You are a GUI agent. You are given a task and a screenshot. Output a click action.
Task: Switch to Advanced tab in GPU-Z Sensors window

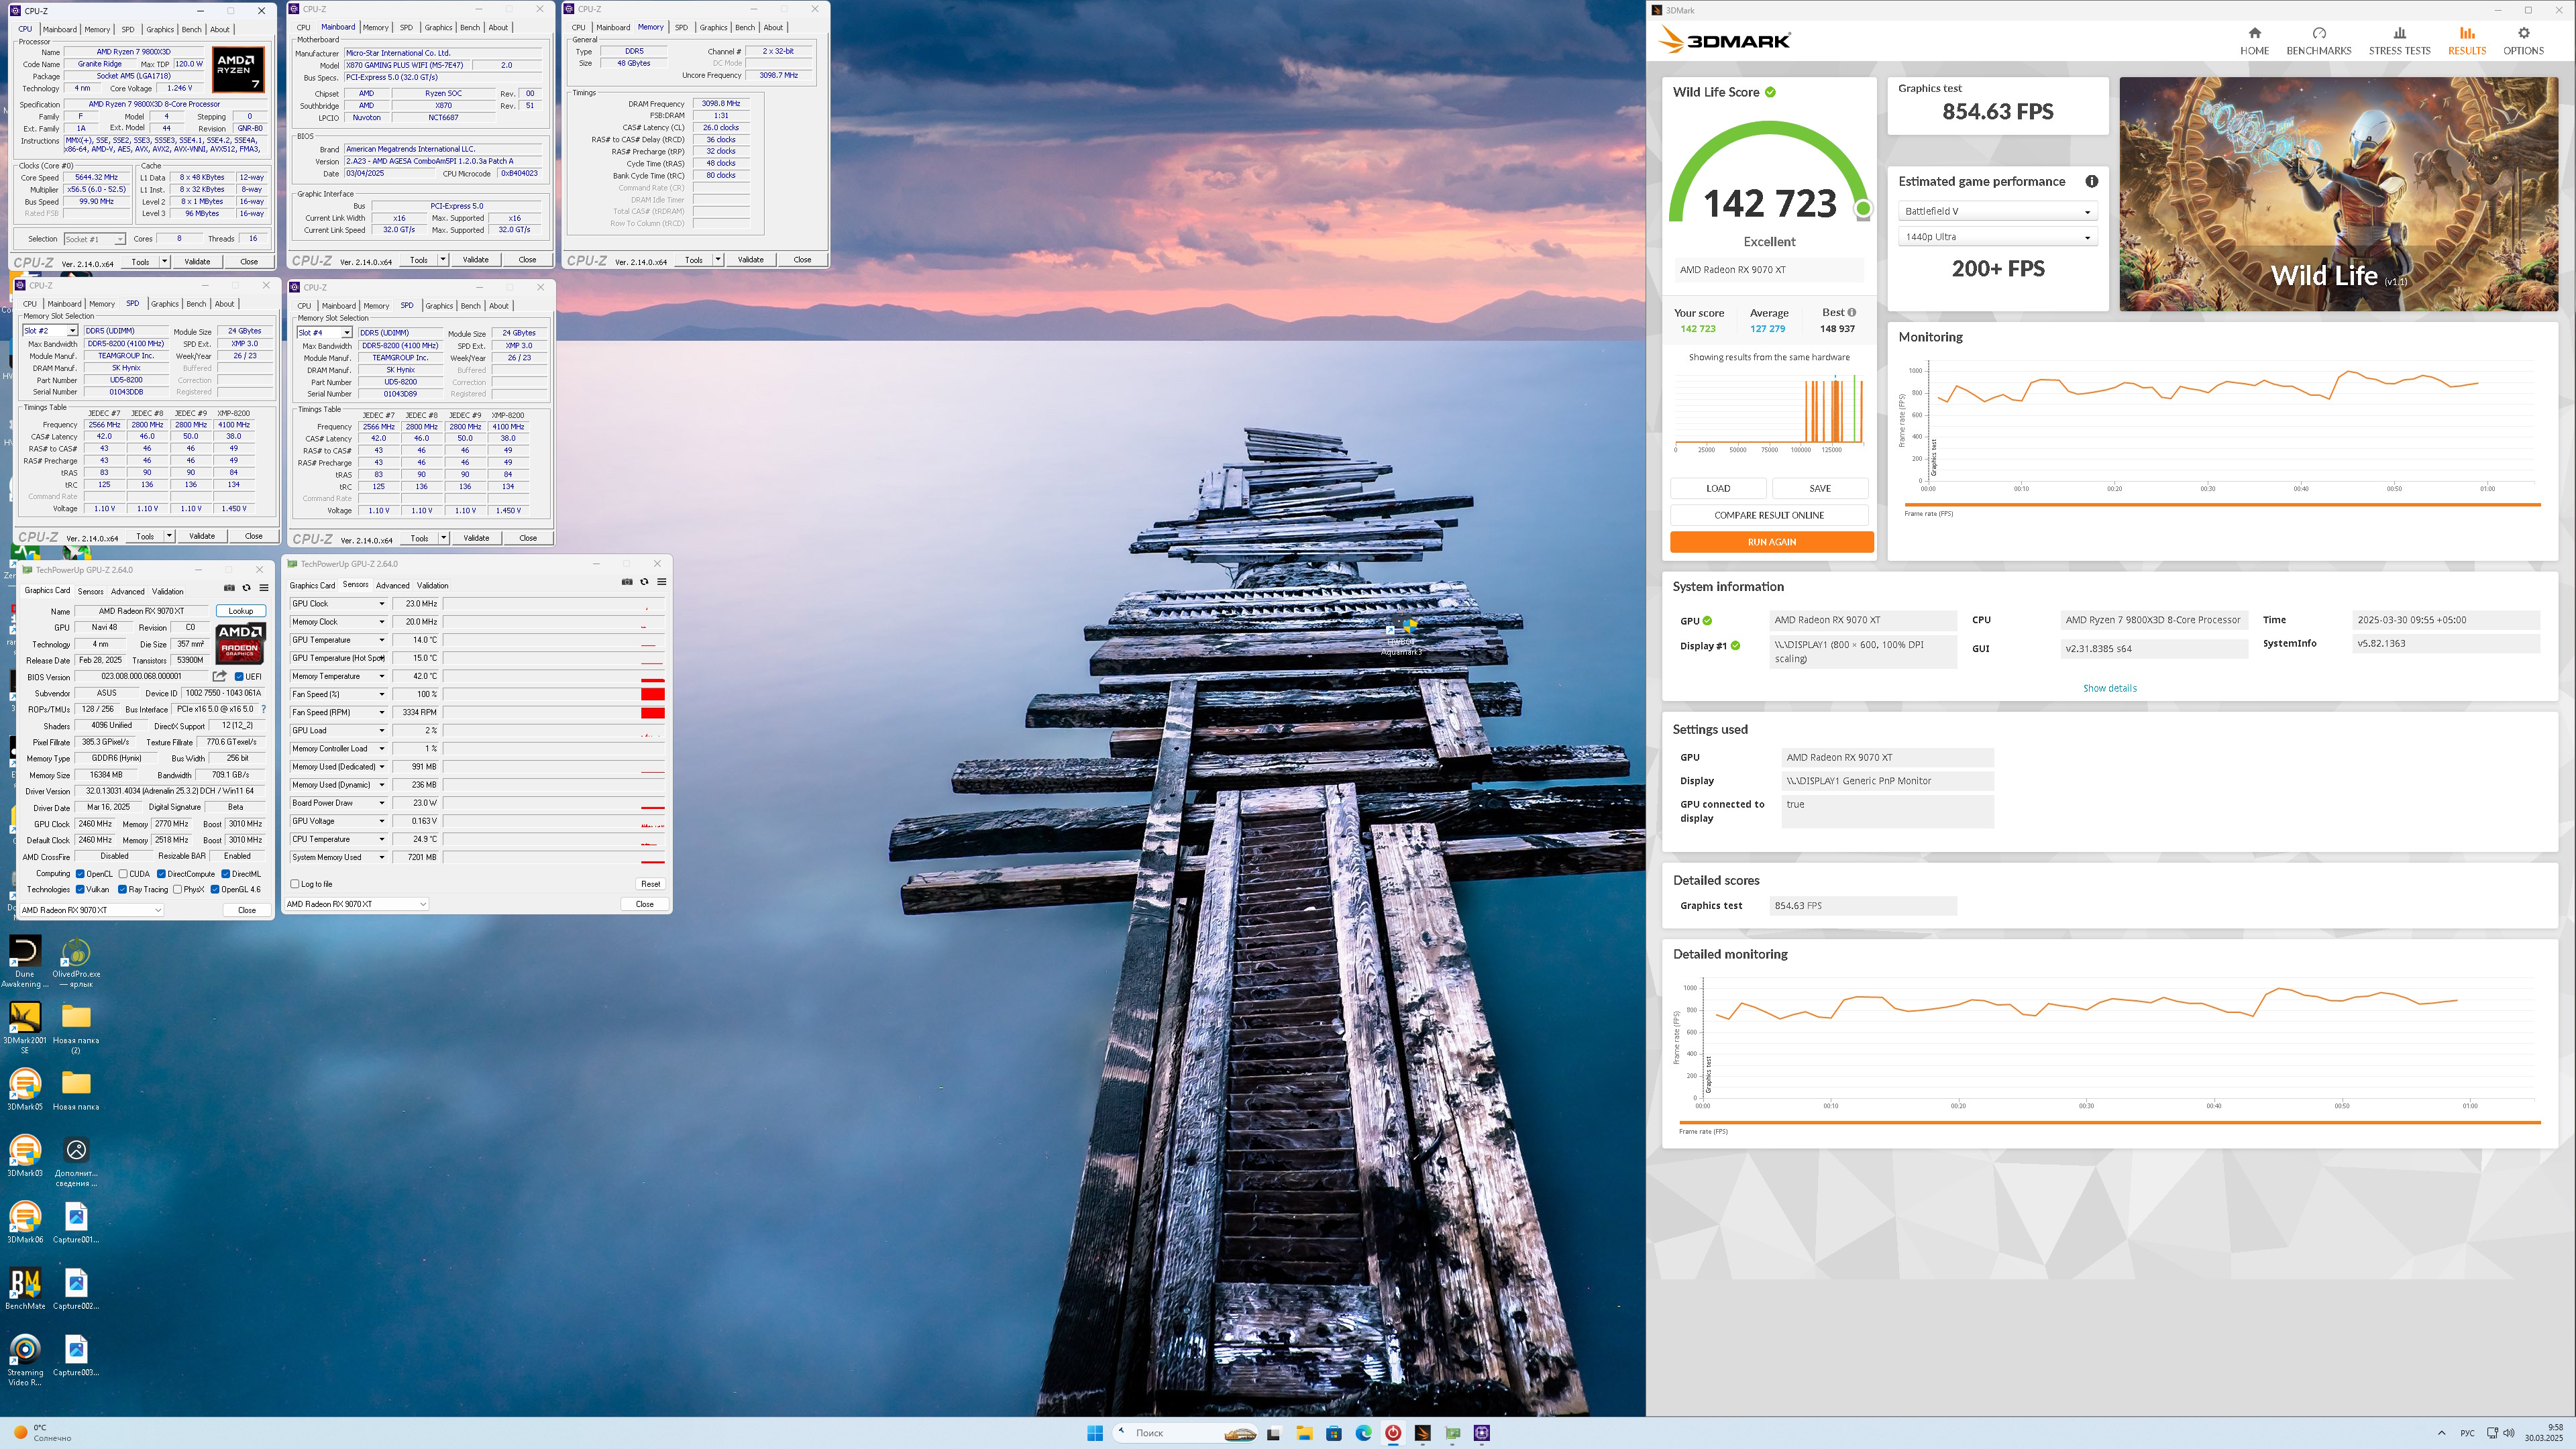pyautogui.click(x=392, y=586)
